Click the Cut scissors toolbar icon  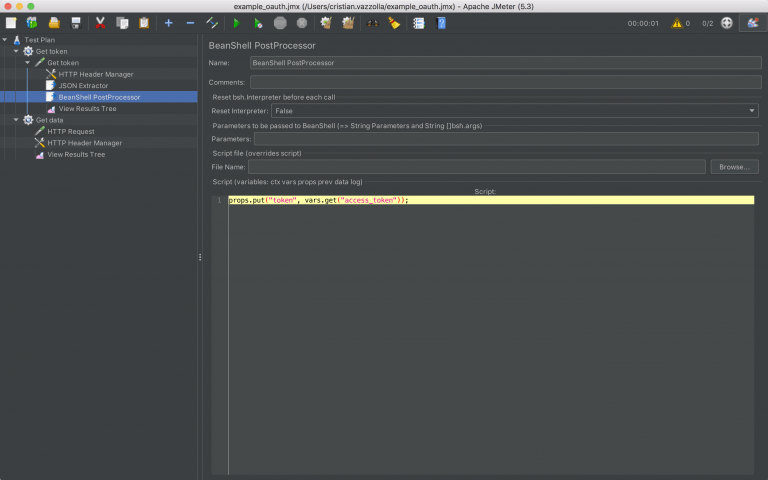coord(100,23)
